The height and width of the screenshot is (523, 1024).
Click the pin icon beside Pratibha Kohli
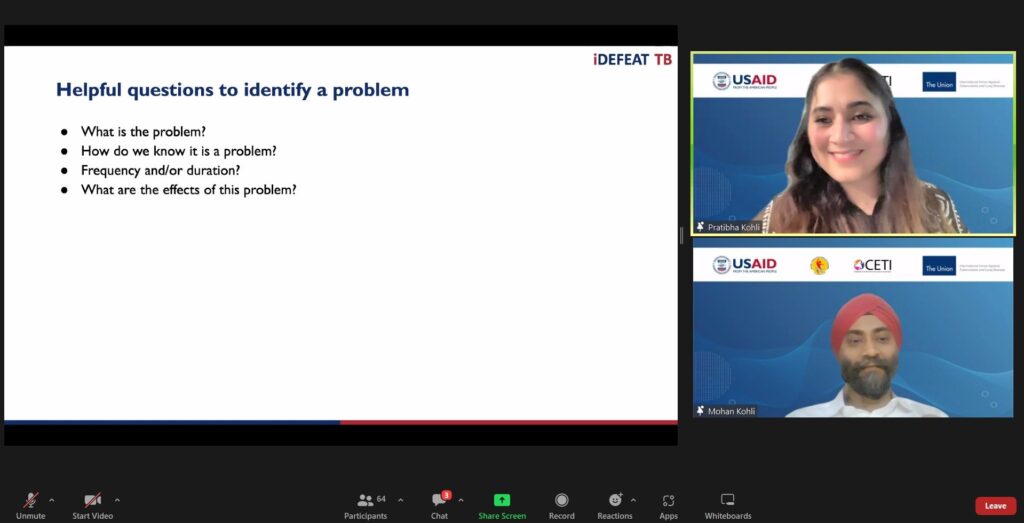point(700,227)
